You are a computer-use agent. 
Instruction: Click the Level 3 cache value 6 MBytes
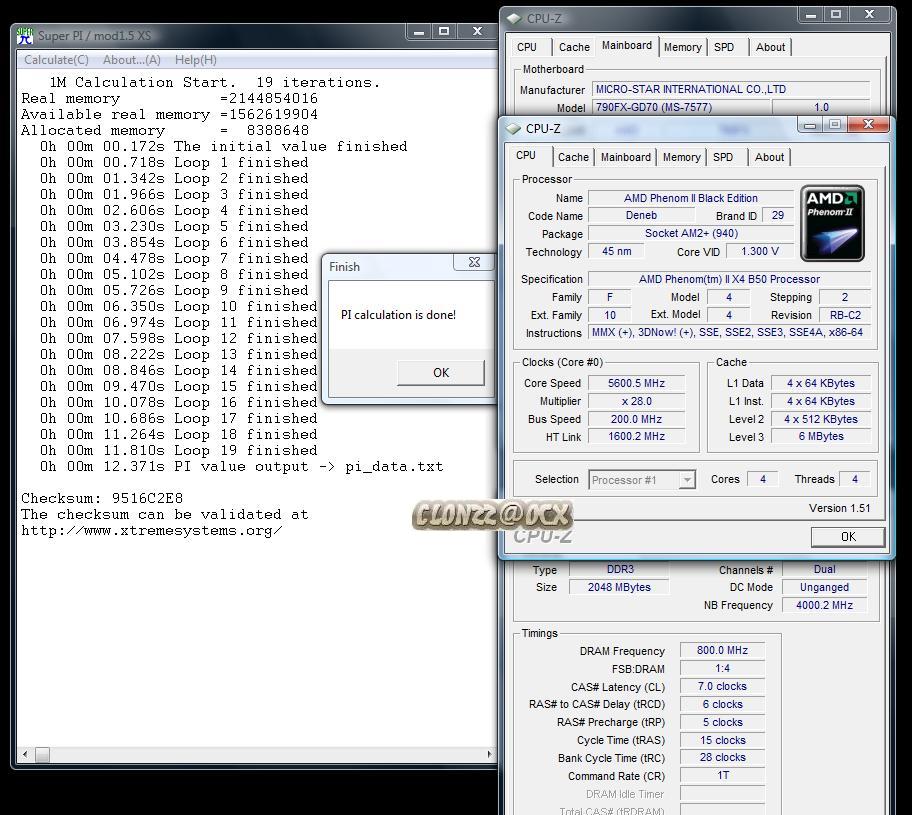tap(821, 436)
